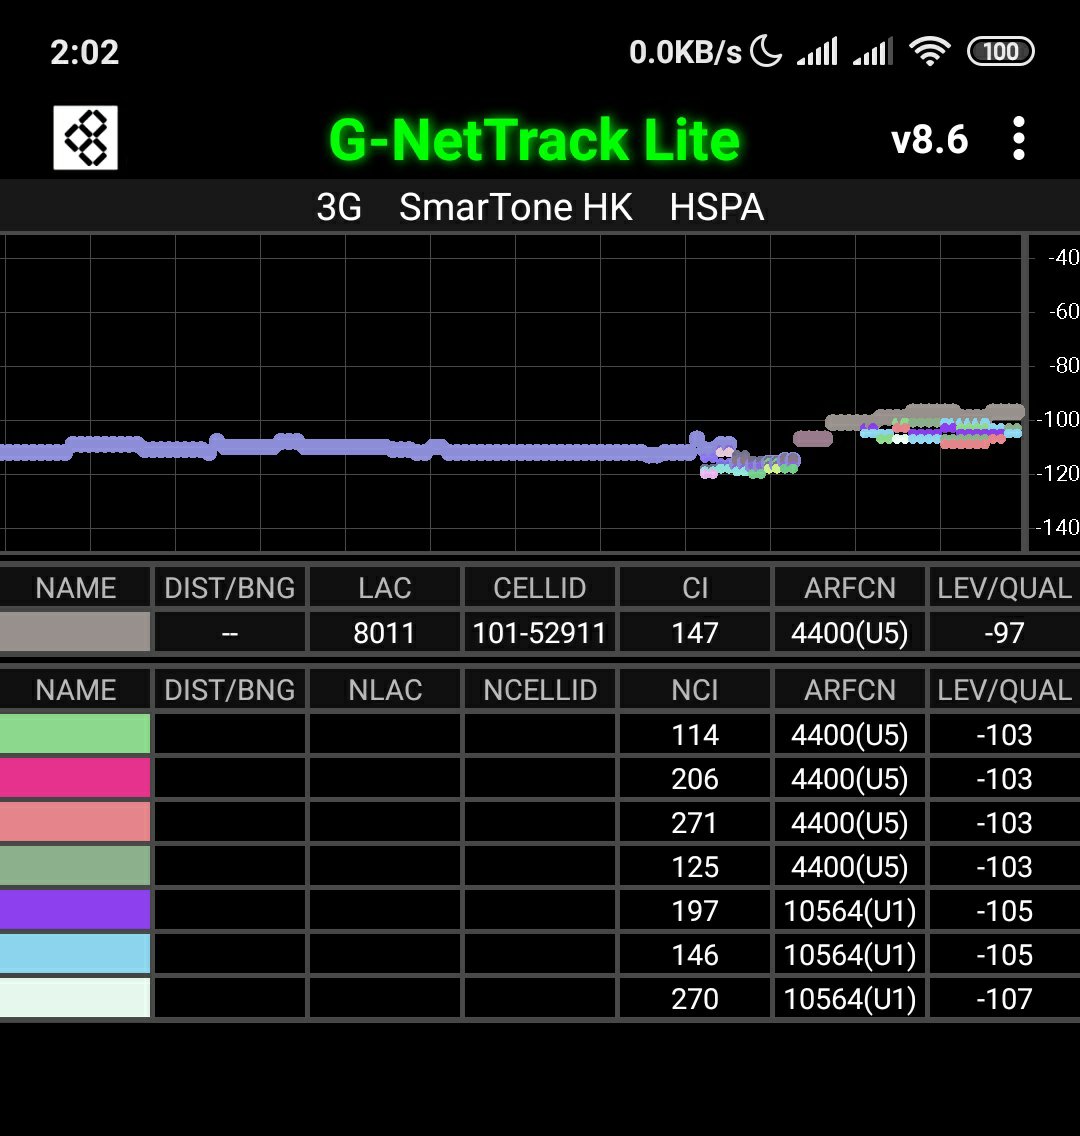
Task: Tap the CELLID column header
Action: tap(540, 588)
